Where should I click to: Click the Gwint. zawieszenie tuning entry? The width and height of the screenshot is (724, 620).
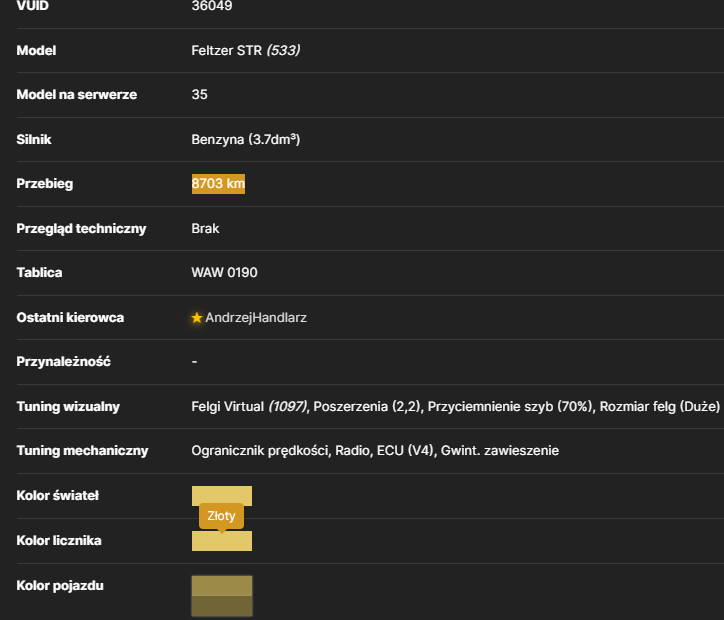(500, 451)
